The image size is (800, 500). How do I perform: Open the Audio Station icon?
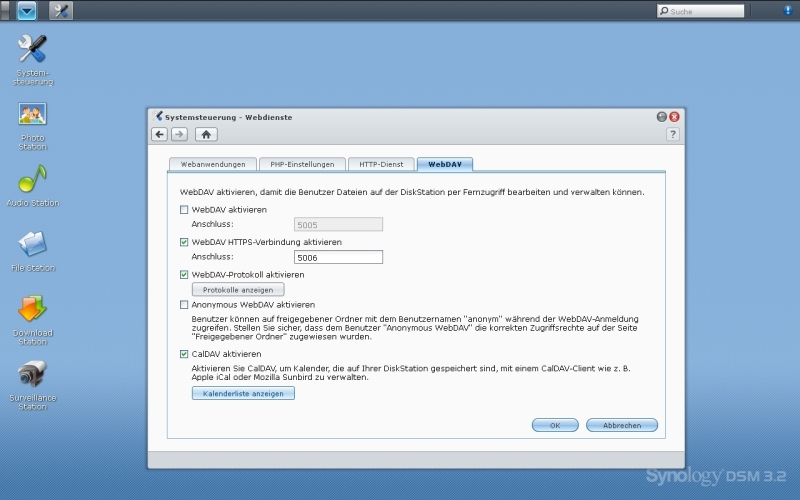(33, 180)
